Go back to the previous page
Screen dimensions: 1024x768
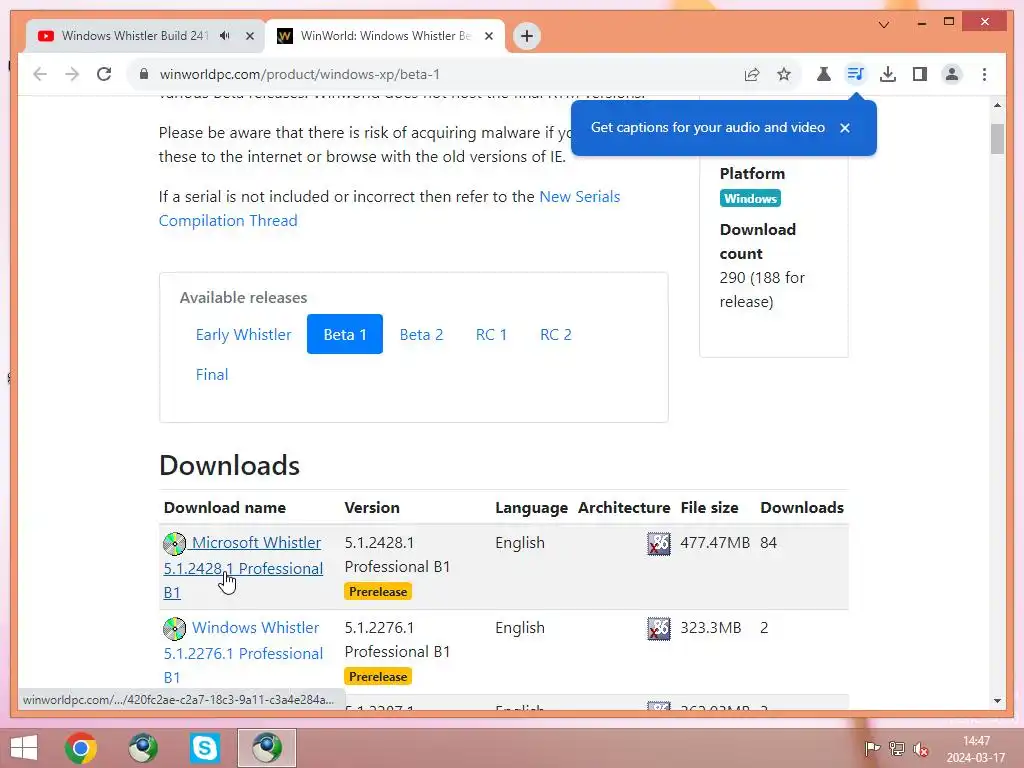(x=40, y=74)
